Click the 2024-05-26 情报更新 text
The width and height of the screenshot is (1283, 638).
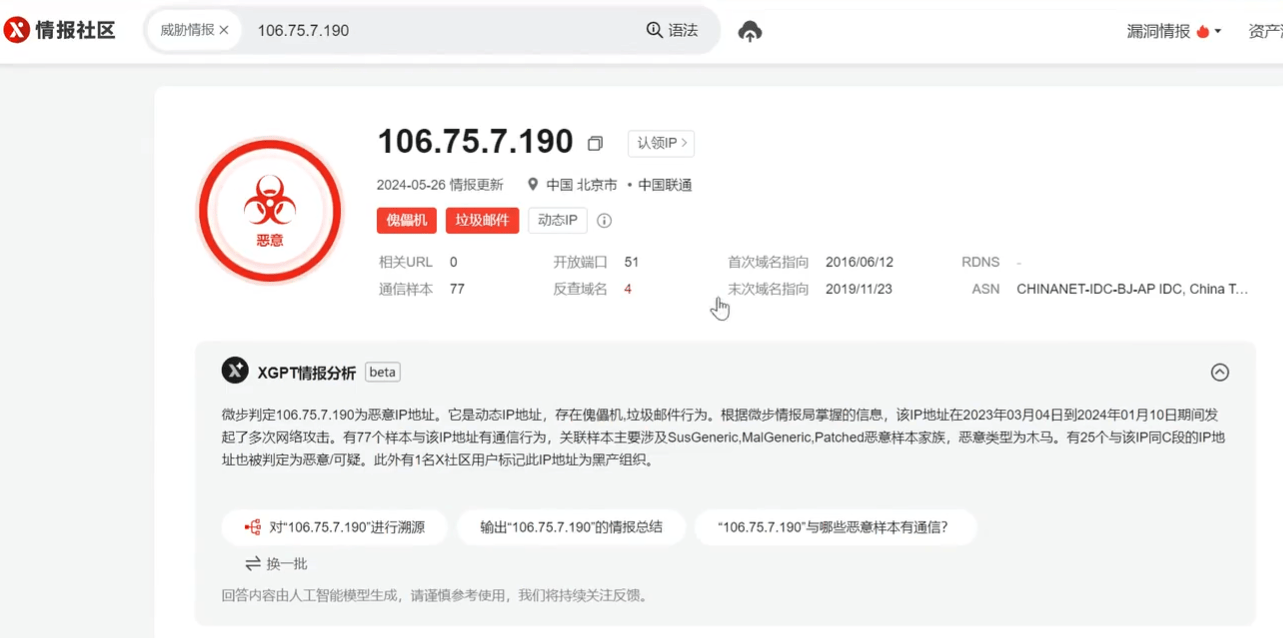click(440, 185)
